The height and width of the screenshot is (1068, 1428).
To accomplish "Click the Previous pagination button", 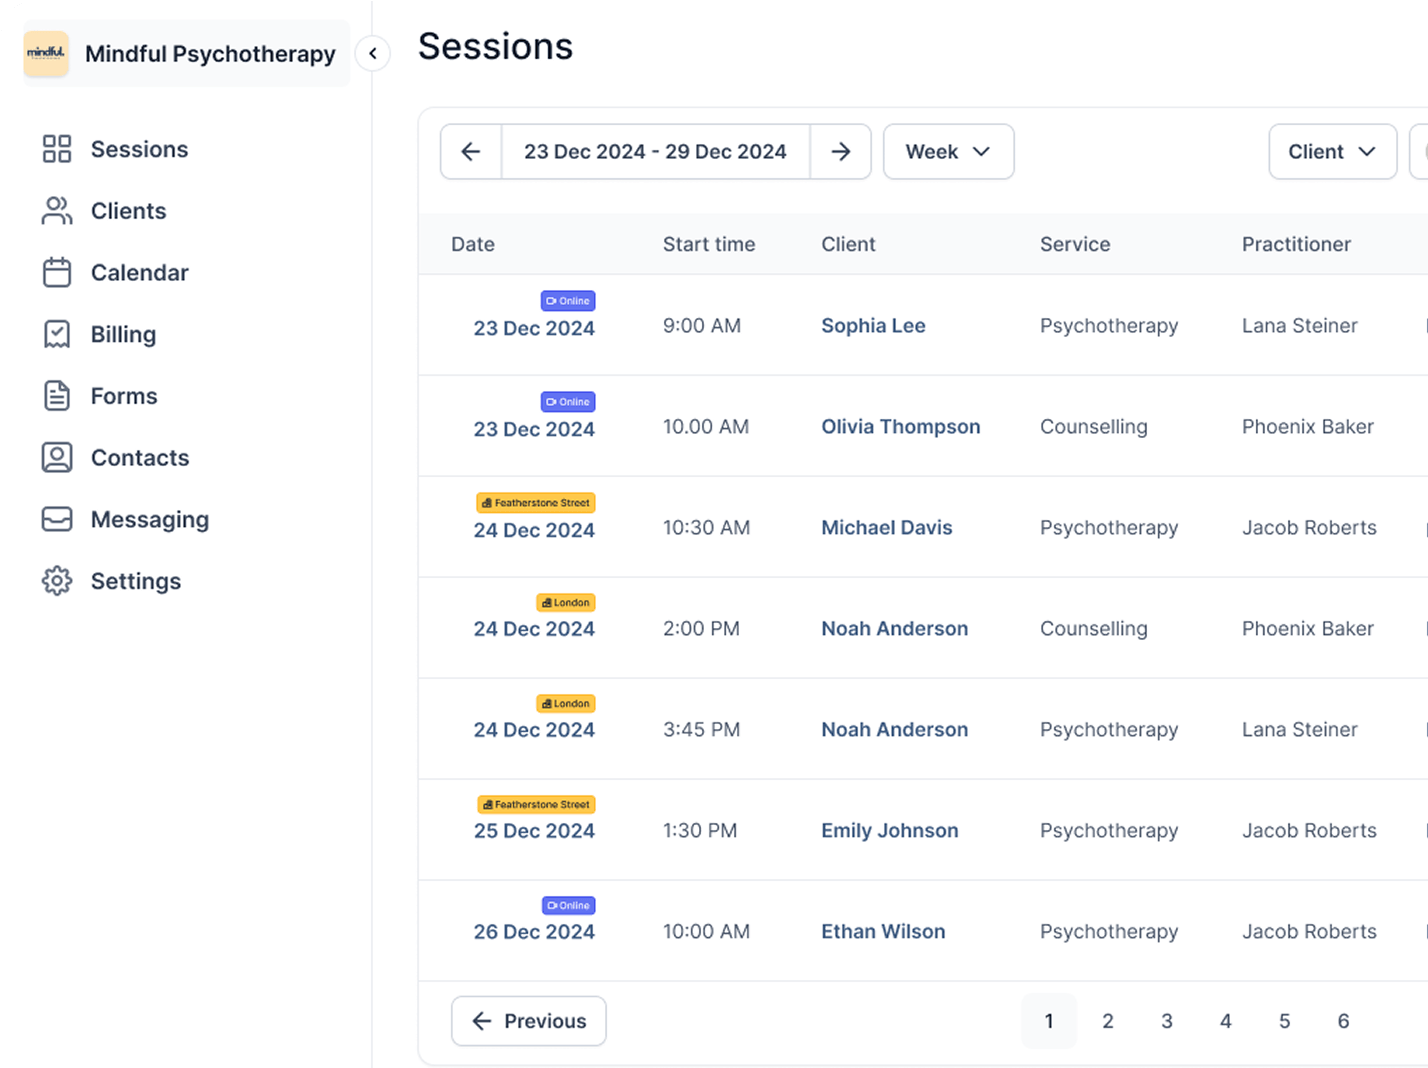I will (x=529, y=1021).
